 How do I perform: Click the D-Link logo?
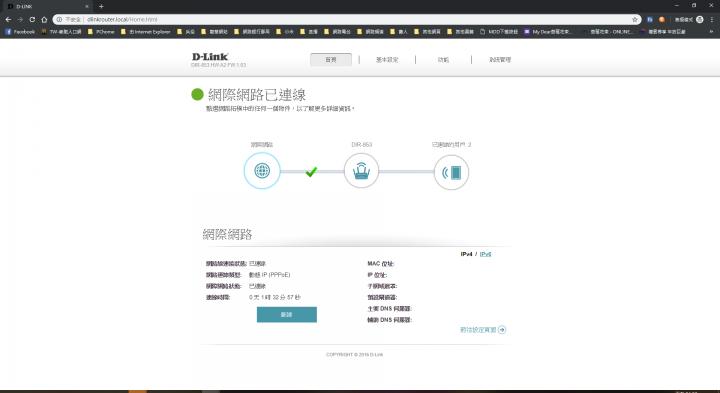[210, 56]
